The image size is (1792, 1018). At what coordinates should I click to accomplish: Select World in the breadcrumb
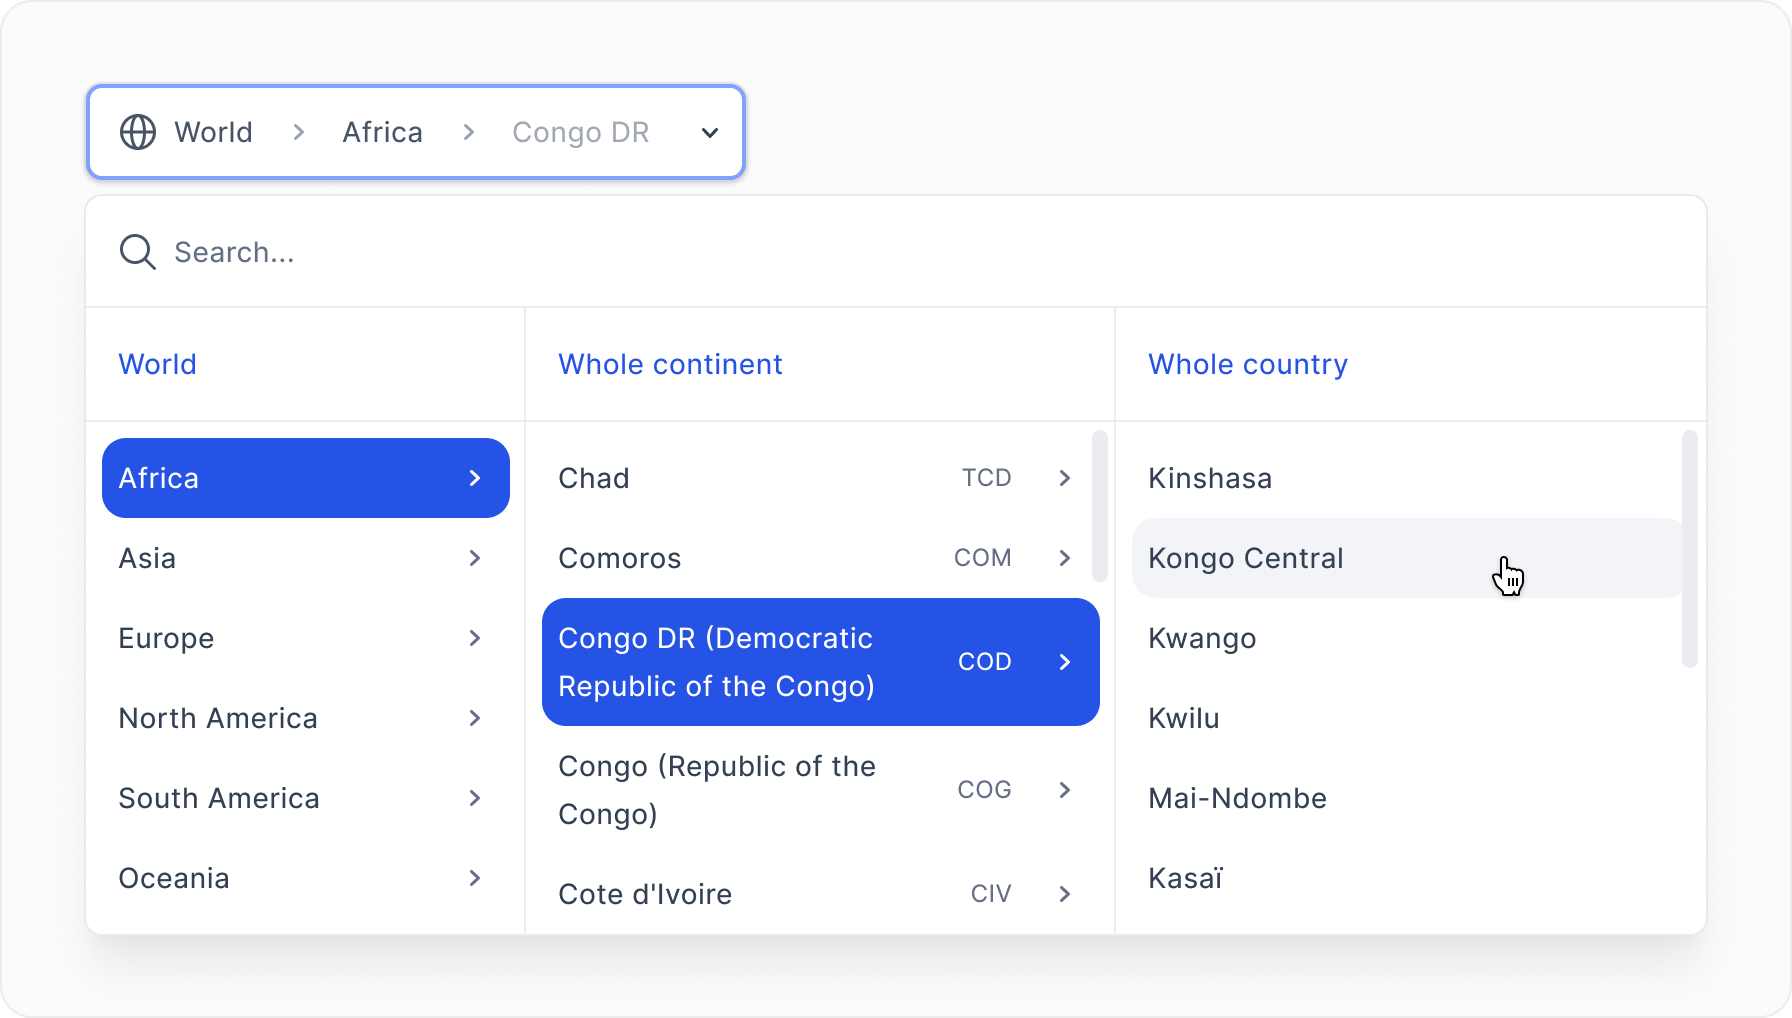(x=212, y=131)
